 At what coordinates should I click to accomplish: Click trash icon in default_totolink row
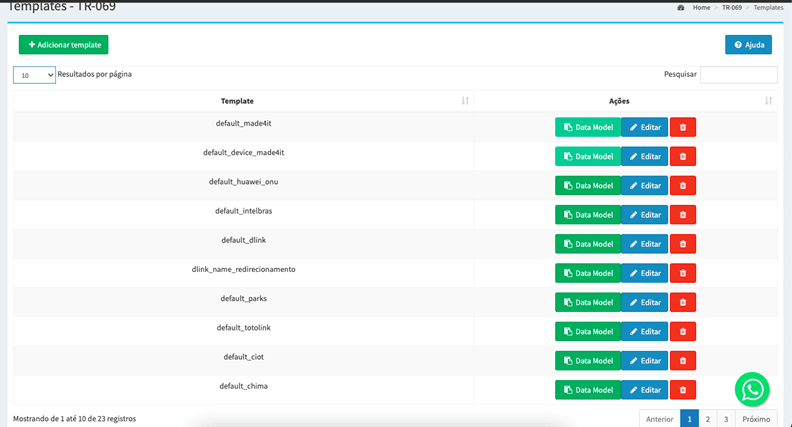pyautogui.click(x=682, y=331)
